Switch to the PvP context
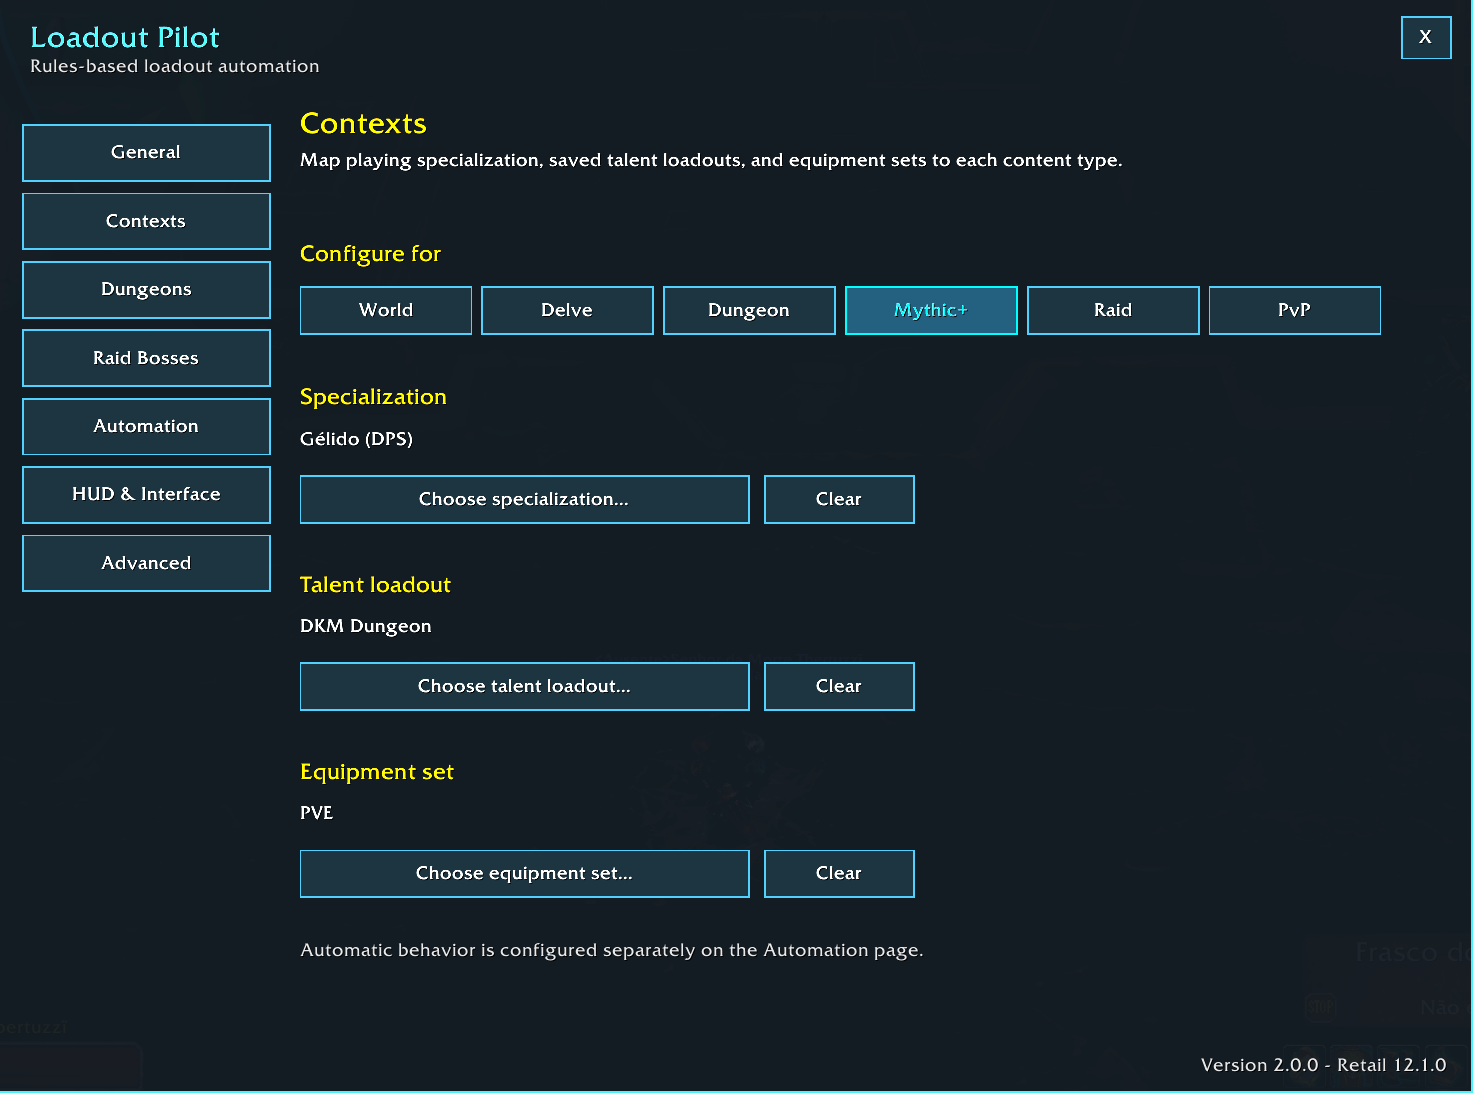Viewport: 1473px width, 1093px height. pos(1295,310)
